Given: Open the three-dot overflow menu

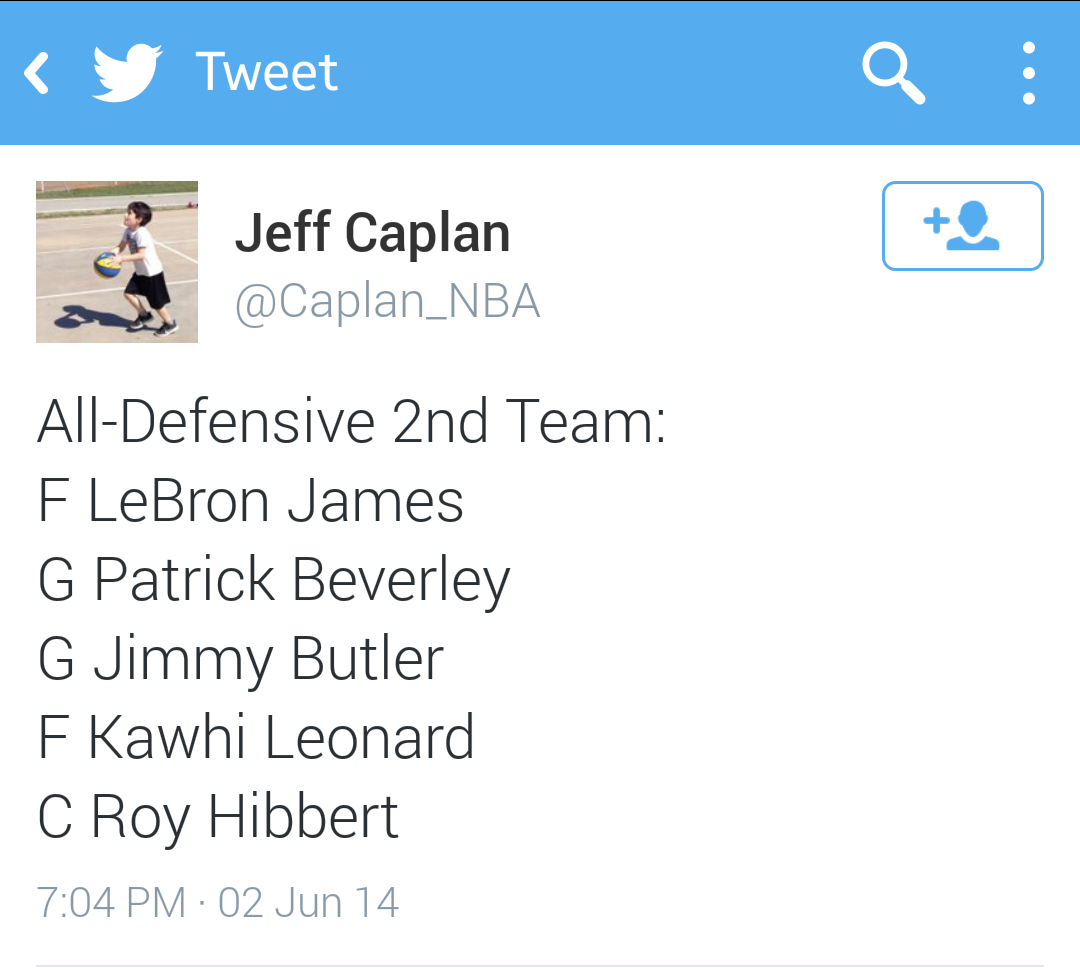Looking at the screenshot, I should coord(1028,73).
